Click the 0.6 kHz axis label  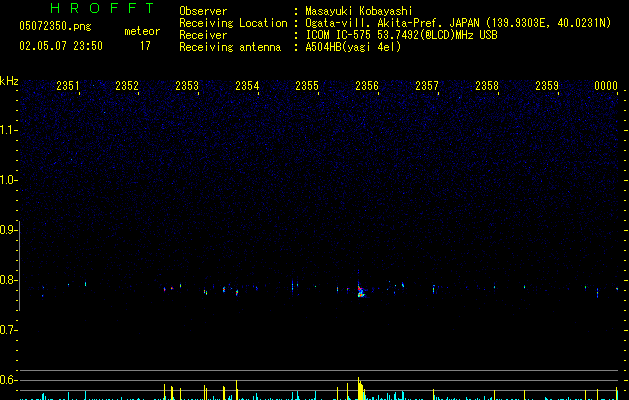(x=7, y=380)
